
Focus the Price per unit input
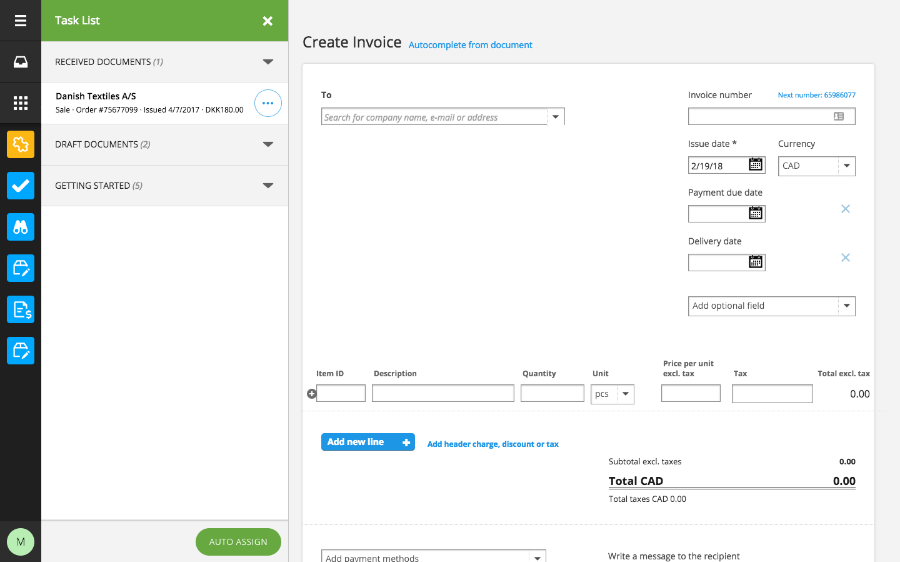click(690, 393)
